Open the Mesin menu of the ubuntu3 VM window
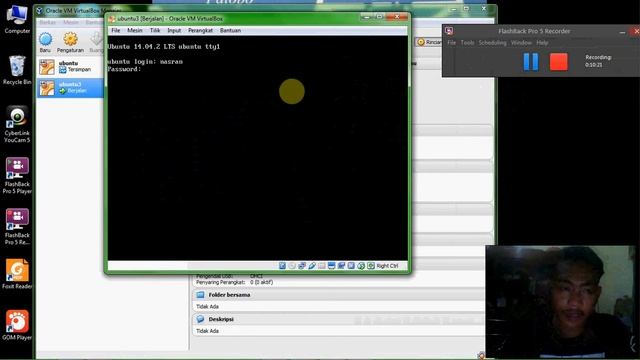 pyautogui.click(x=135, y=30)
